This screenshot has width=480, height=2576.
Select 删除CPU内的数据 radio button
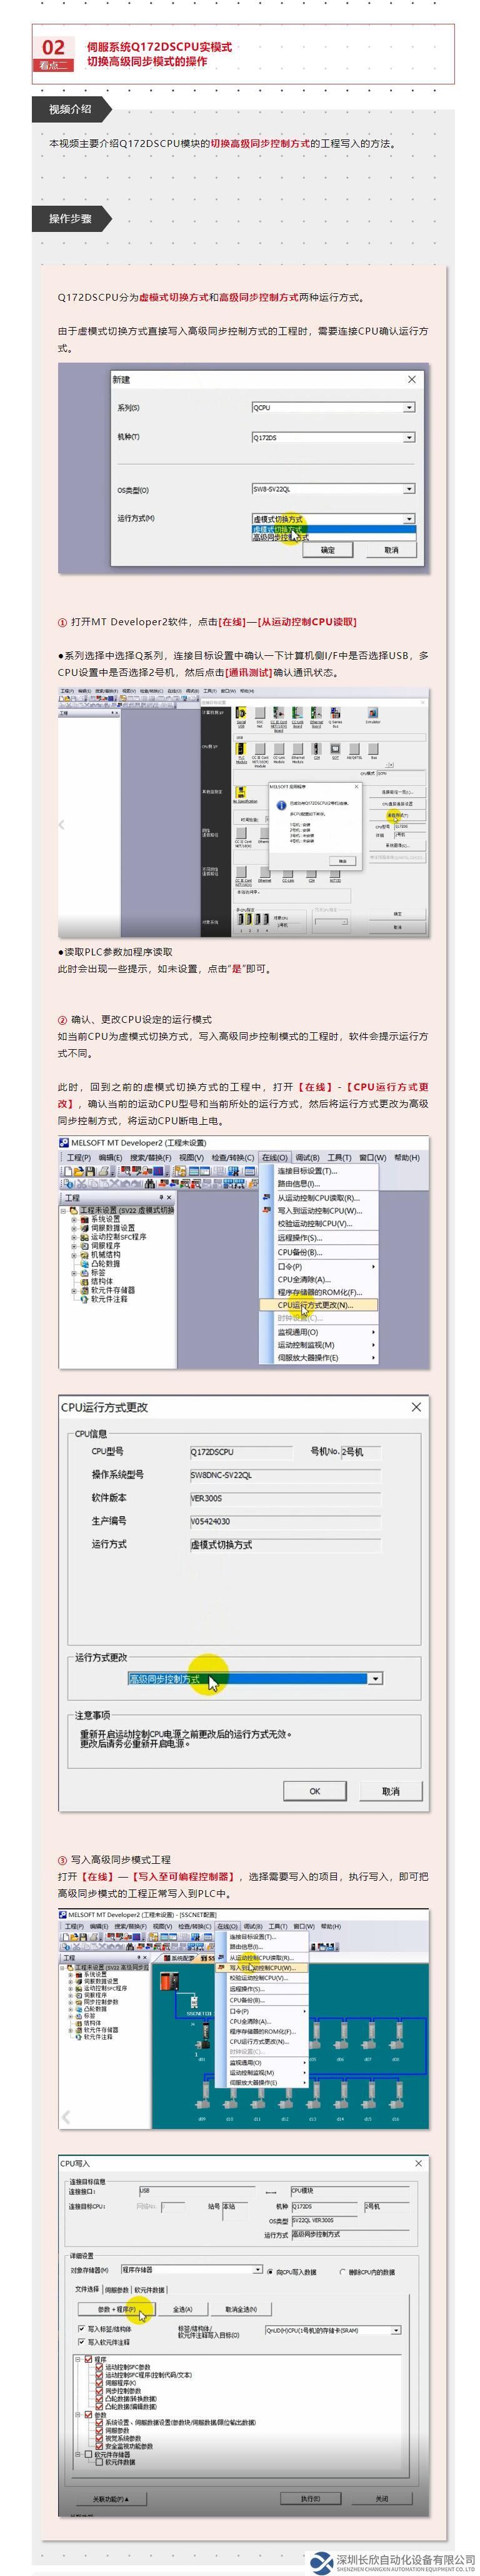click(342, 2272)
